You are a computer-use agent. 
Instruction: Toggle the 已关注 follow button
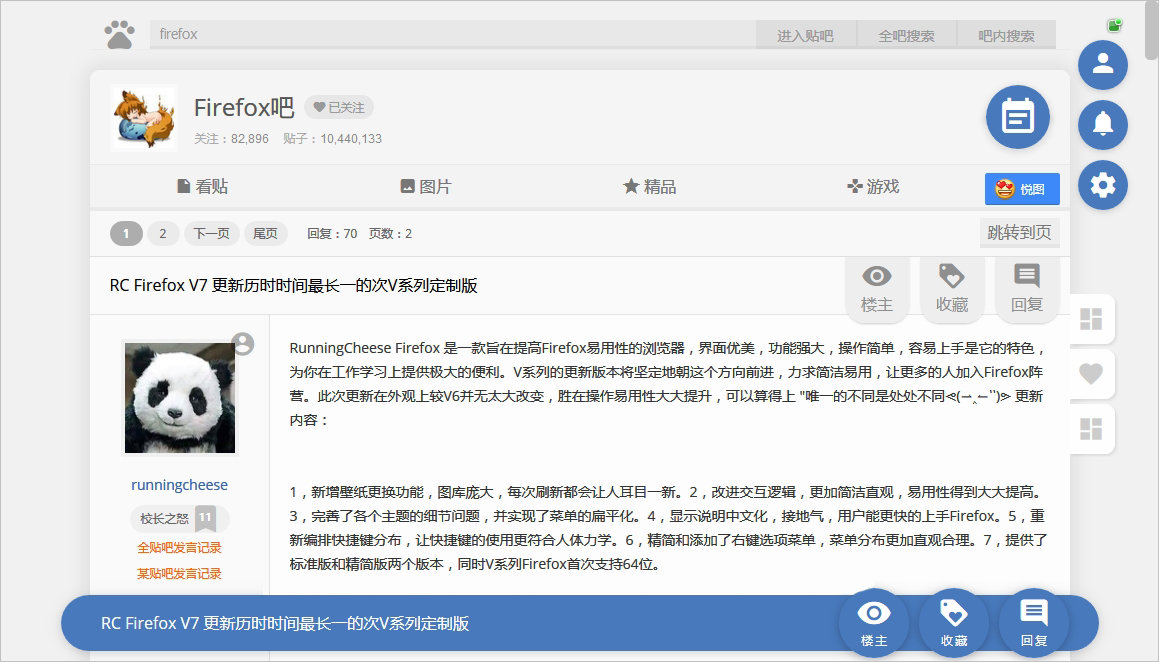pos(339,107)
